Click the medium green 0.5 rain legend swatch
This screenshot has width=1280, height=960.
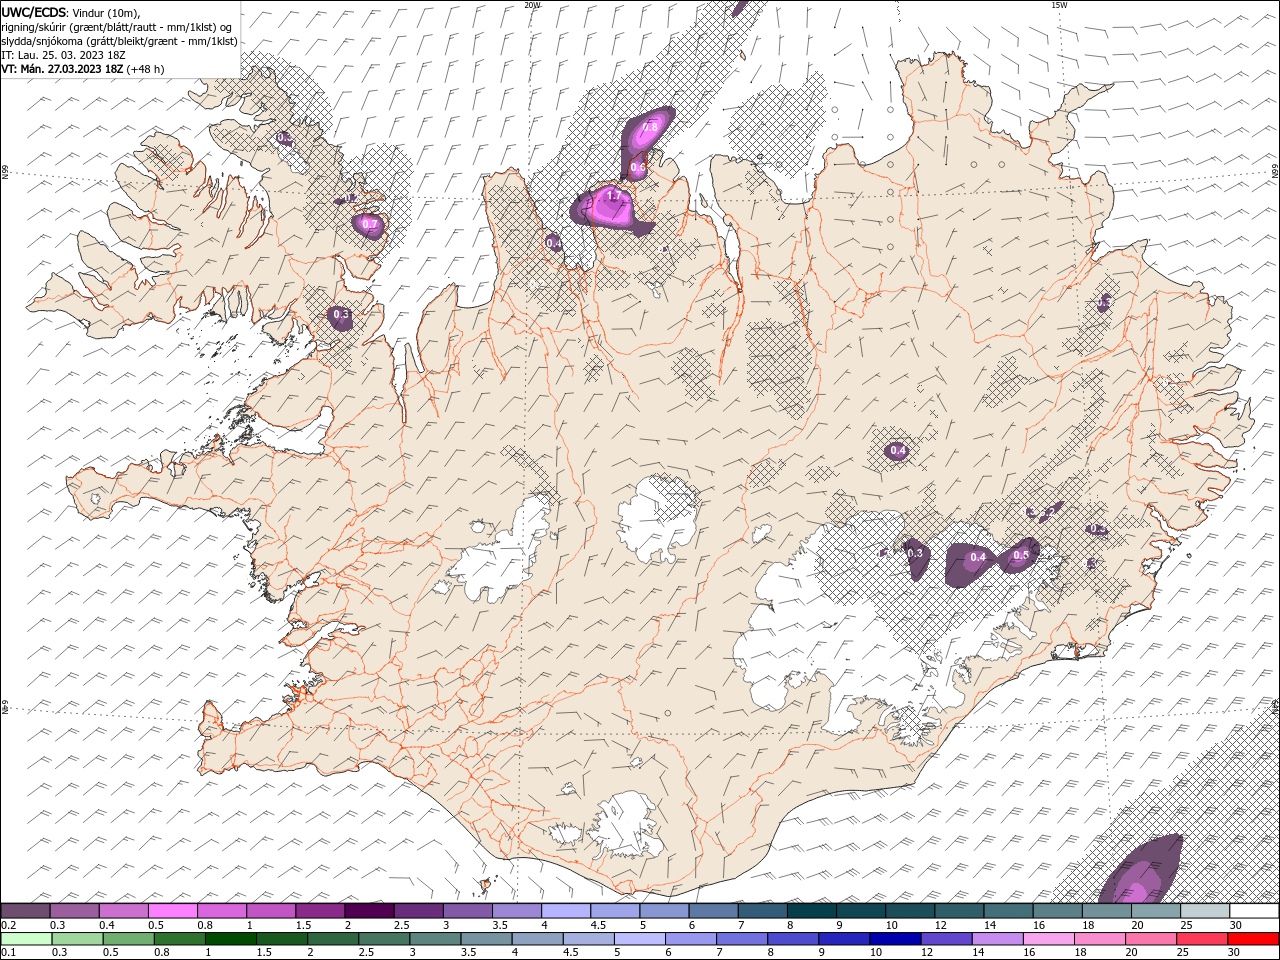pyautogui.click(x=128, y=939)
